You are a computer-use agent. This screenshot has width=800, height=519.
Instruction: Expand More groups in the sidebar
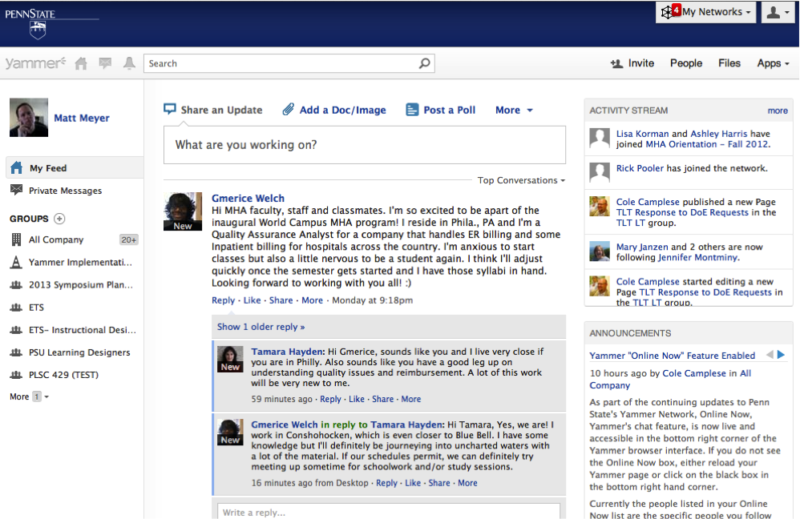point(29,397)
